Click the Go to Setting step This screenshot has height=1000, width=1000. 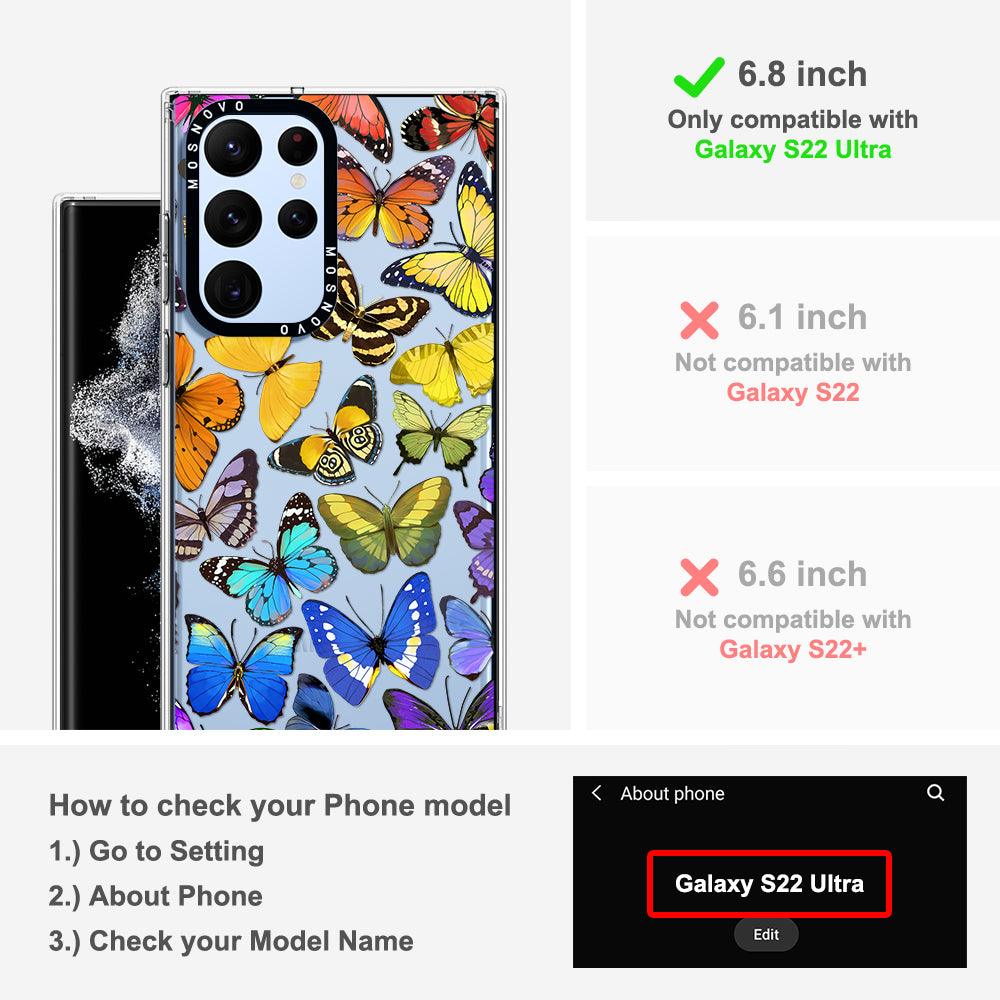pyautogui.click(x=156, y=851)
